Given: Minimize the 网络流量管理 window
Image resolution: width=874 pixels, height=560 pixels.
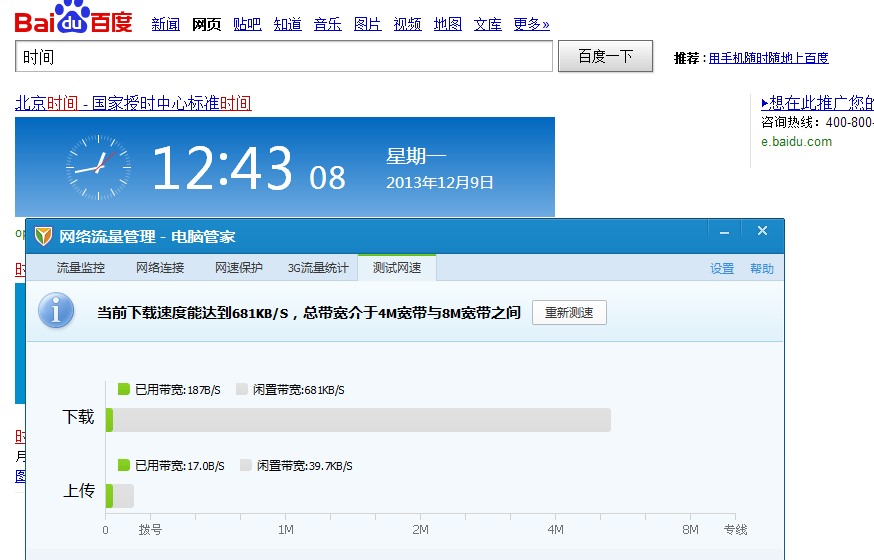Looking at the screenshot, I should (724, 232).
